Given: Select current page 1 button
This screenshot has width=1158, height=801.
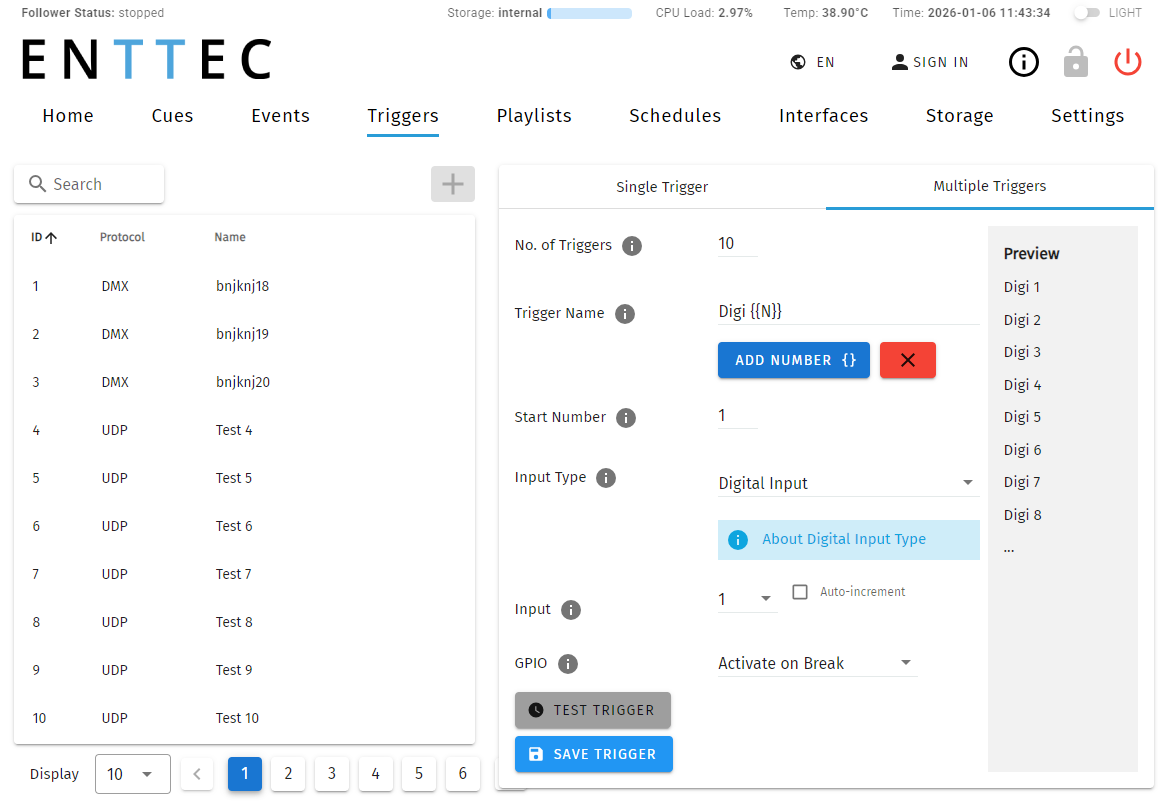Looking at the screenshot, I should click(x=244, y=774).
